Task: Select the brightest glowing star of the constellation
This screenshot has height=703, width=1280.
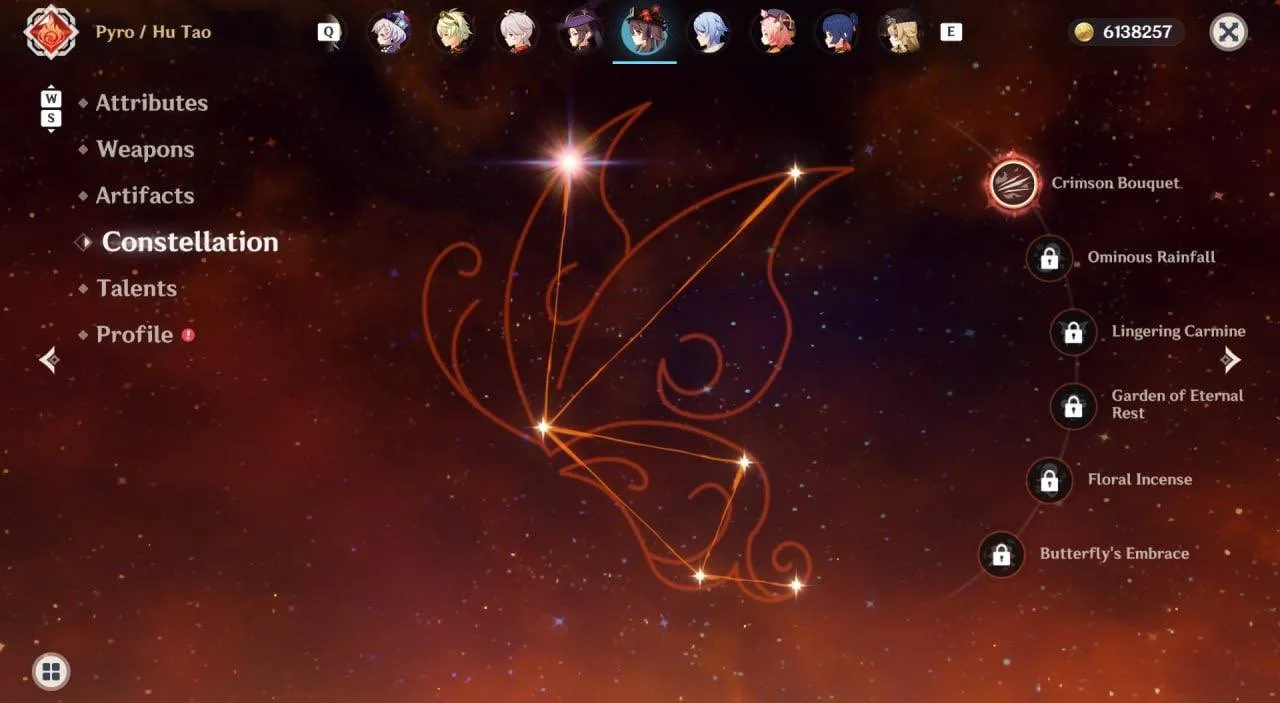Action: click(x=570, y=160)
